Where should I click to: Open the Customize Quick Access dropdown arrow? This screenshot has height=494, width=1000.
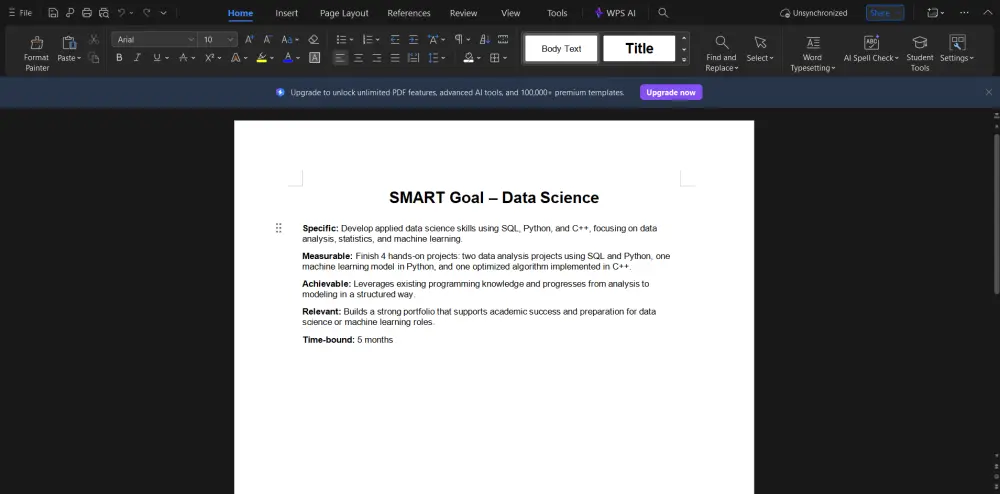[x=163, y=13]
